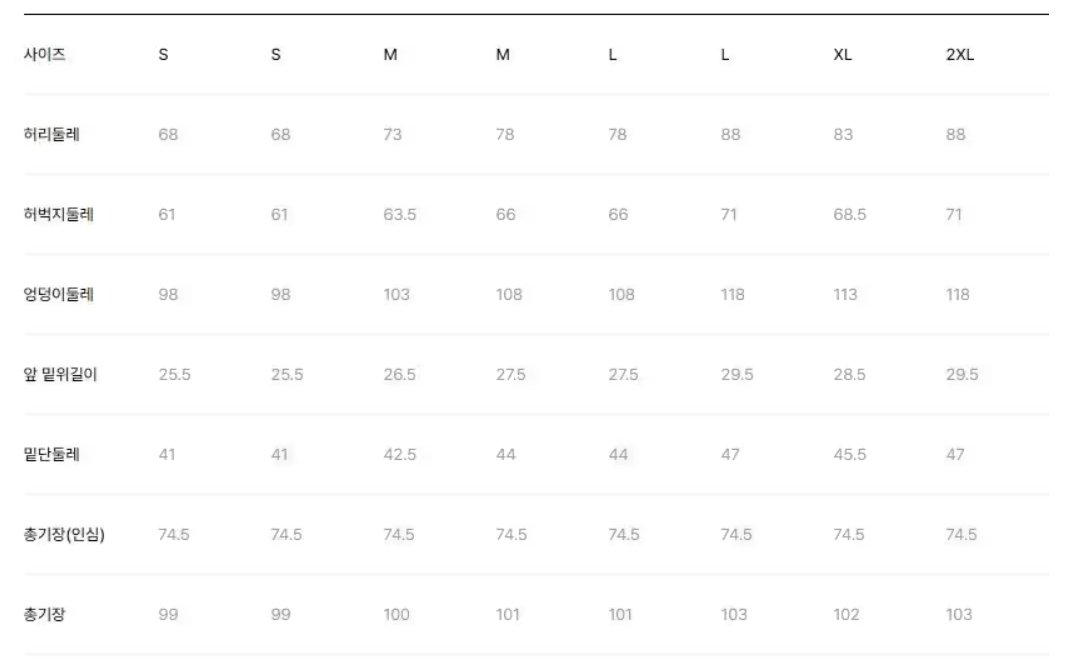The image size is (1067, 658).
Task: Click the 사이즈 header label
Action: [x=44, y=54]
